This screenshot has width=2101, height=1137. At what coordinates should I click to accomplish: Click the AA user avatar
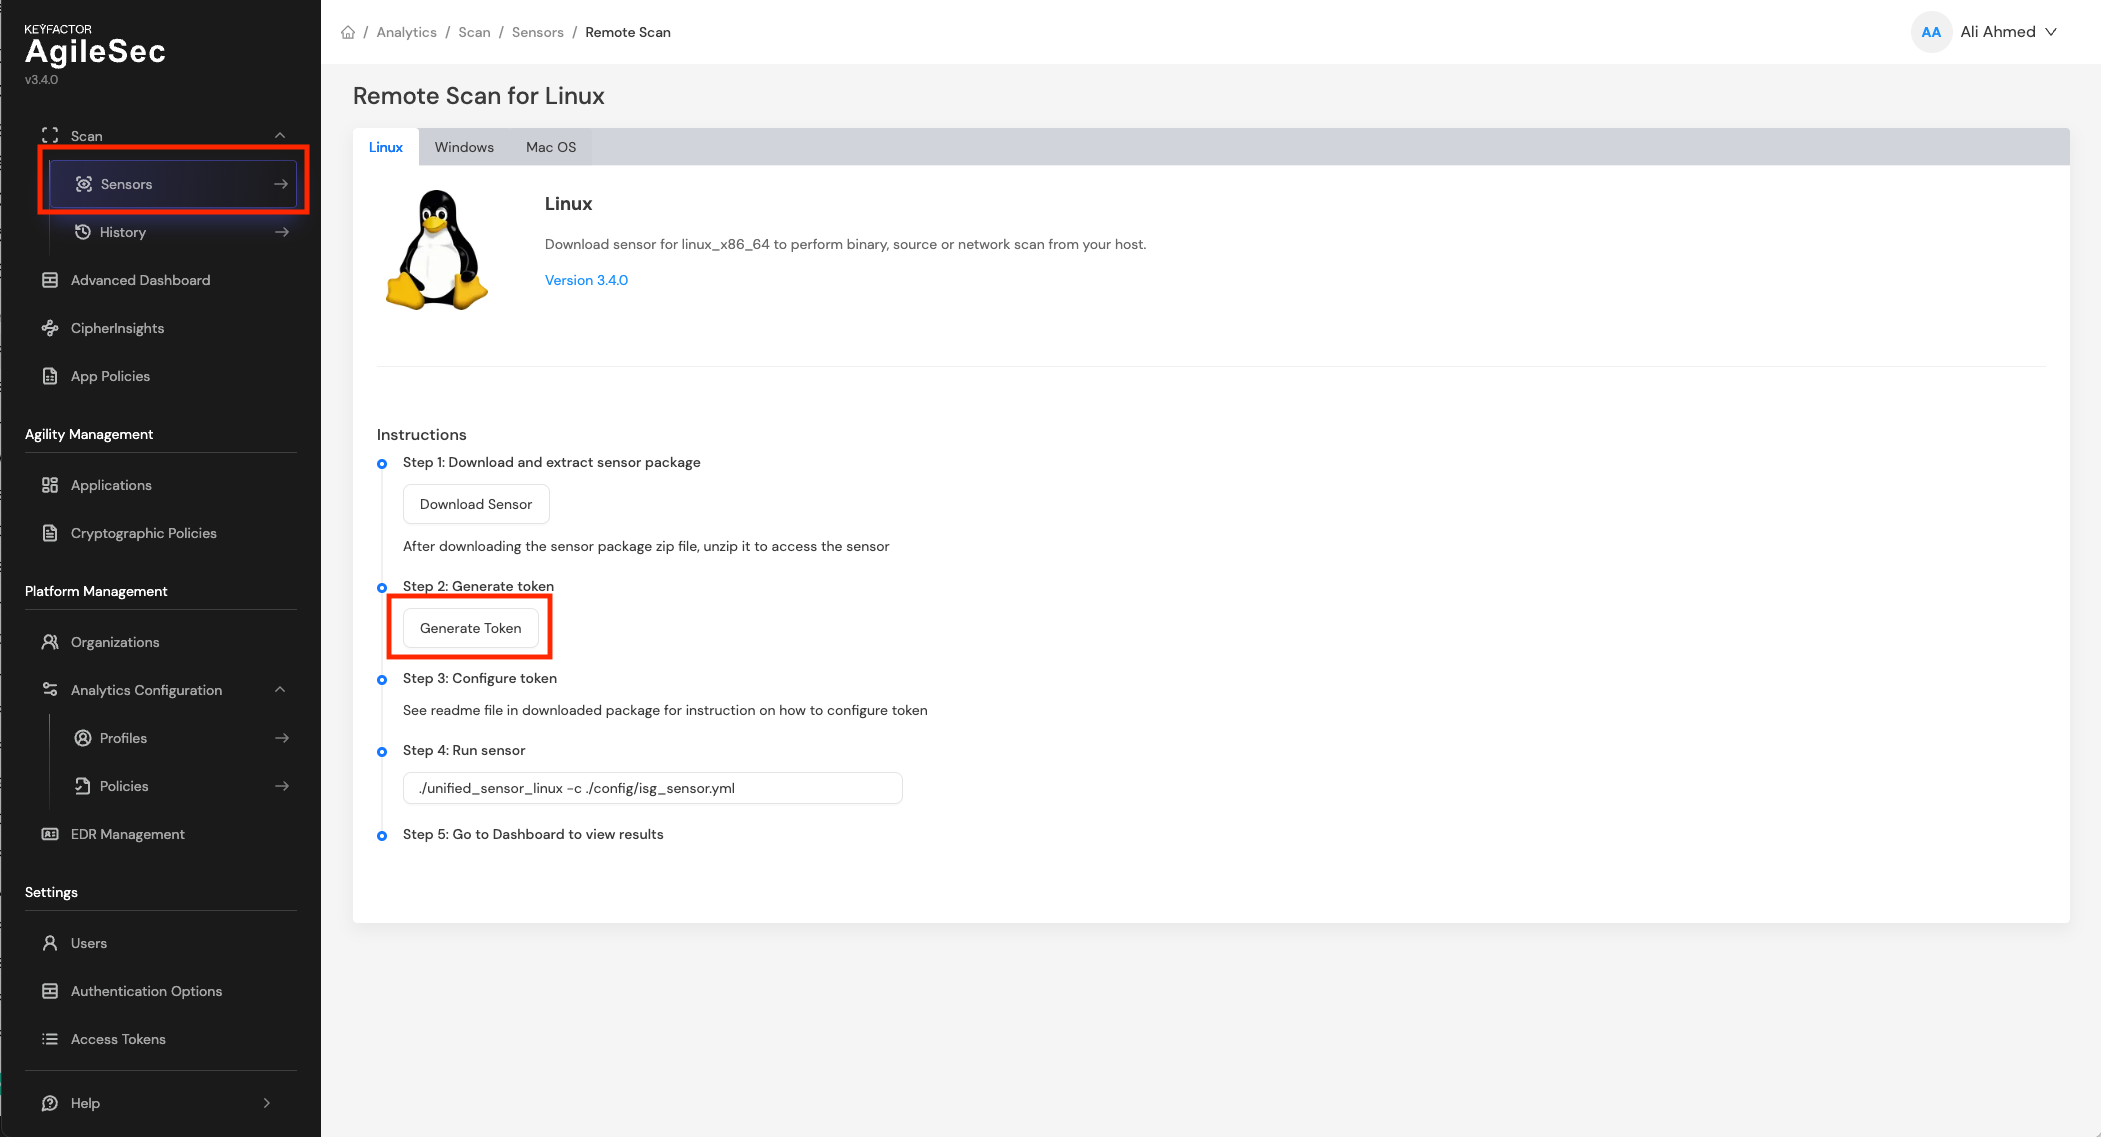pos(1930,32)
